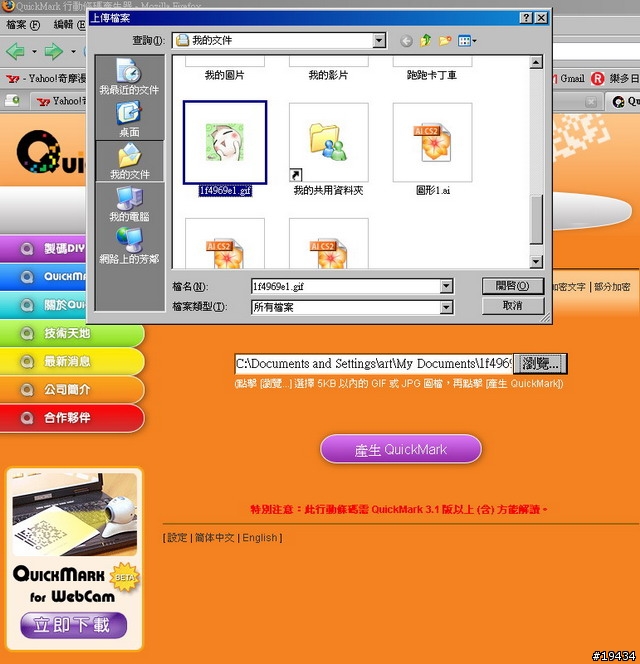Click 立即下載 download now button
This screenshot has height=664, width=640.
point(73,625)
